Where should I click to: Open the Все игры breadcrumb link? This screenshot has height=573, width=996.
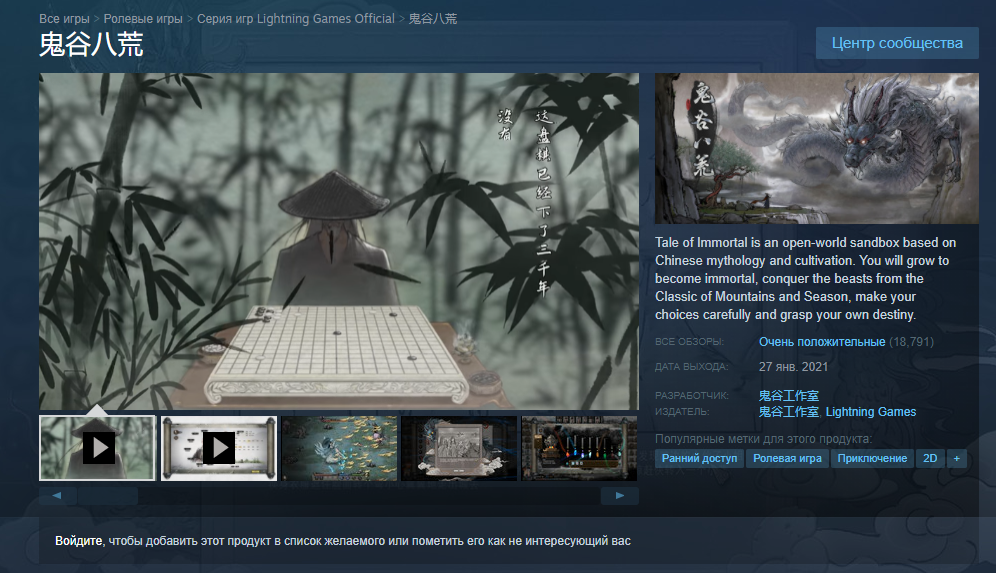click(x=64, y=18)
